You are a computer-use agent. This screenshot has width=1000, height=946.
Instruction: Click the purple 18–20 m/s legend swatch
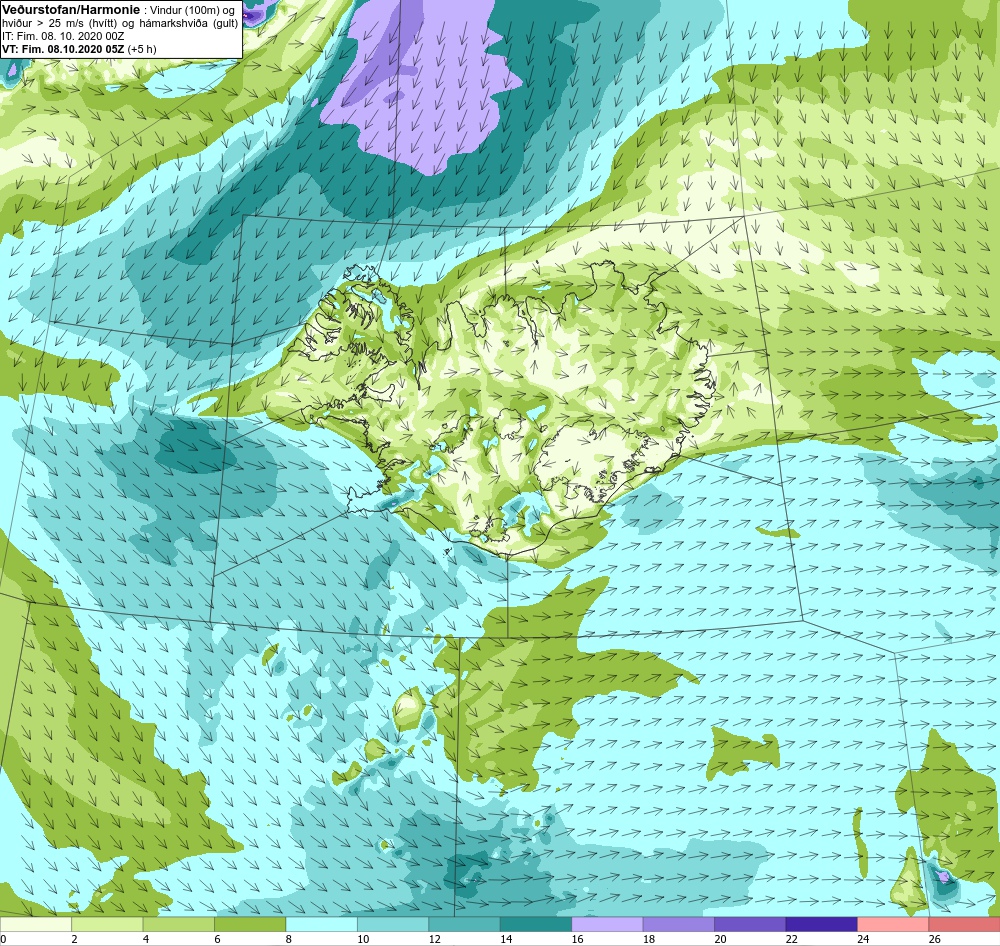pyautogui.click(x=679, y=924)
